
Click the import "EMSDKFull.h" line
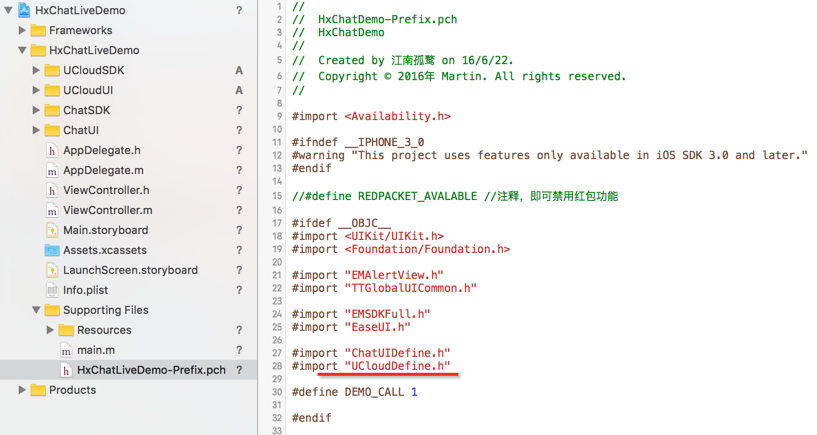pyautogui.click(x=361, y=314)
